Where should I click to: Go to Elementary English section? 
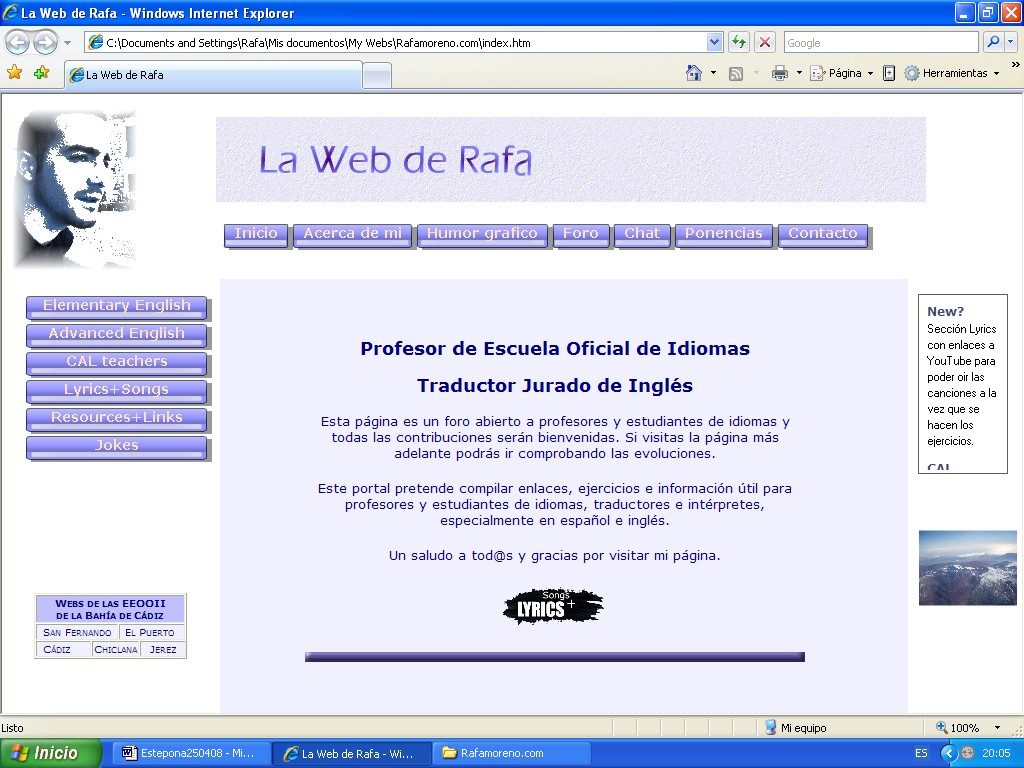[x=116, y=306]
